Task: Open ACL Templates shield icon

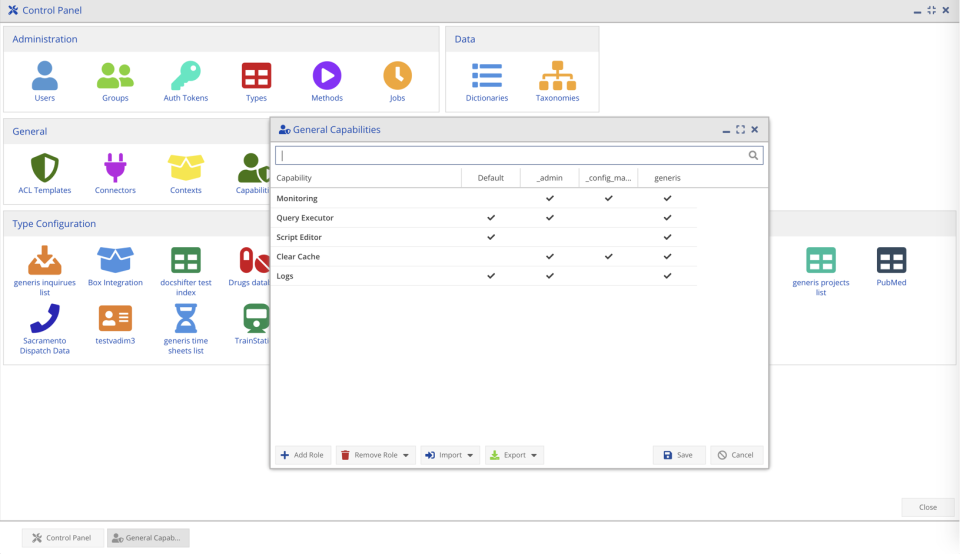Action: (x=45, y=168)
